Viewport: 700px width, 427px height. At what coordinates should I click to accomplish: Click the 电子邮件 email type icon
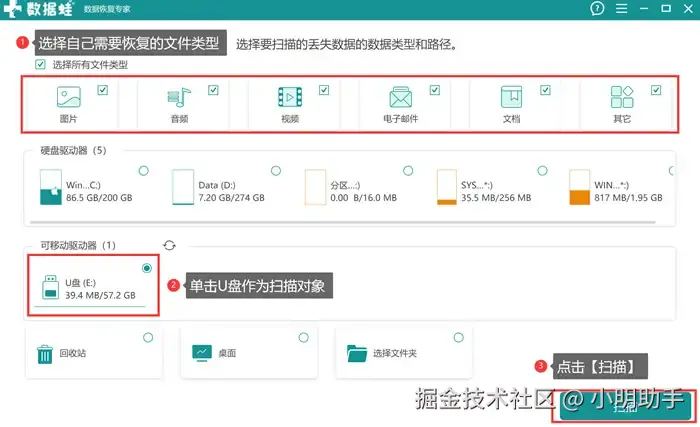[x=400, y=97]
